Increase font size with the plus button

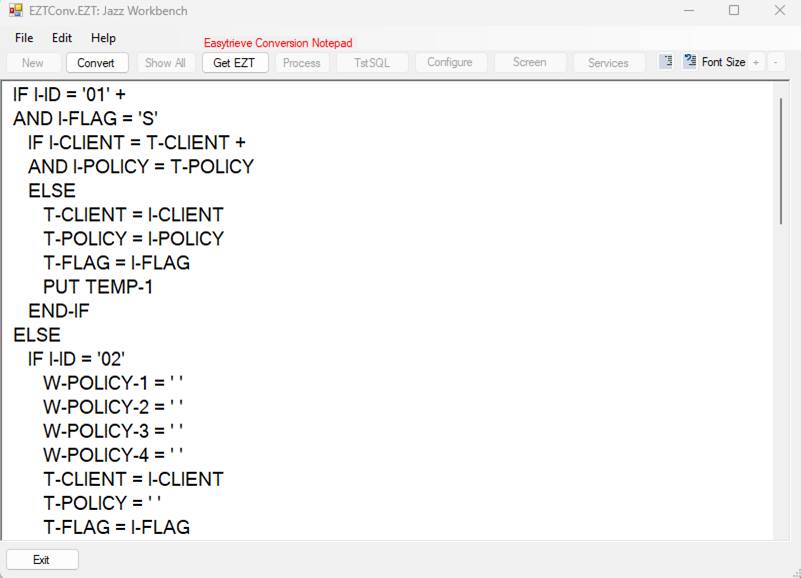coord(756,62)
